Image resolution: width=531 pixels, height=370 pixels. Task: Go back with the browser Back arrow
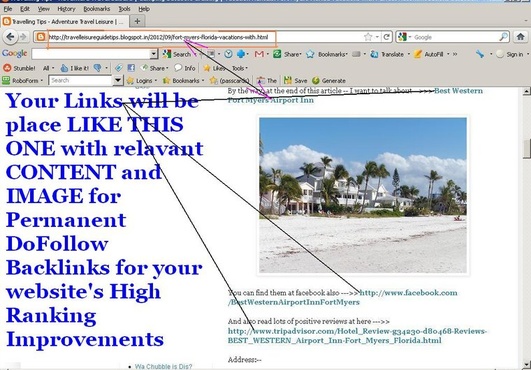click(10, 37)
